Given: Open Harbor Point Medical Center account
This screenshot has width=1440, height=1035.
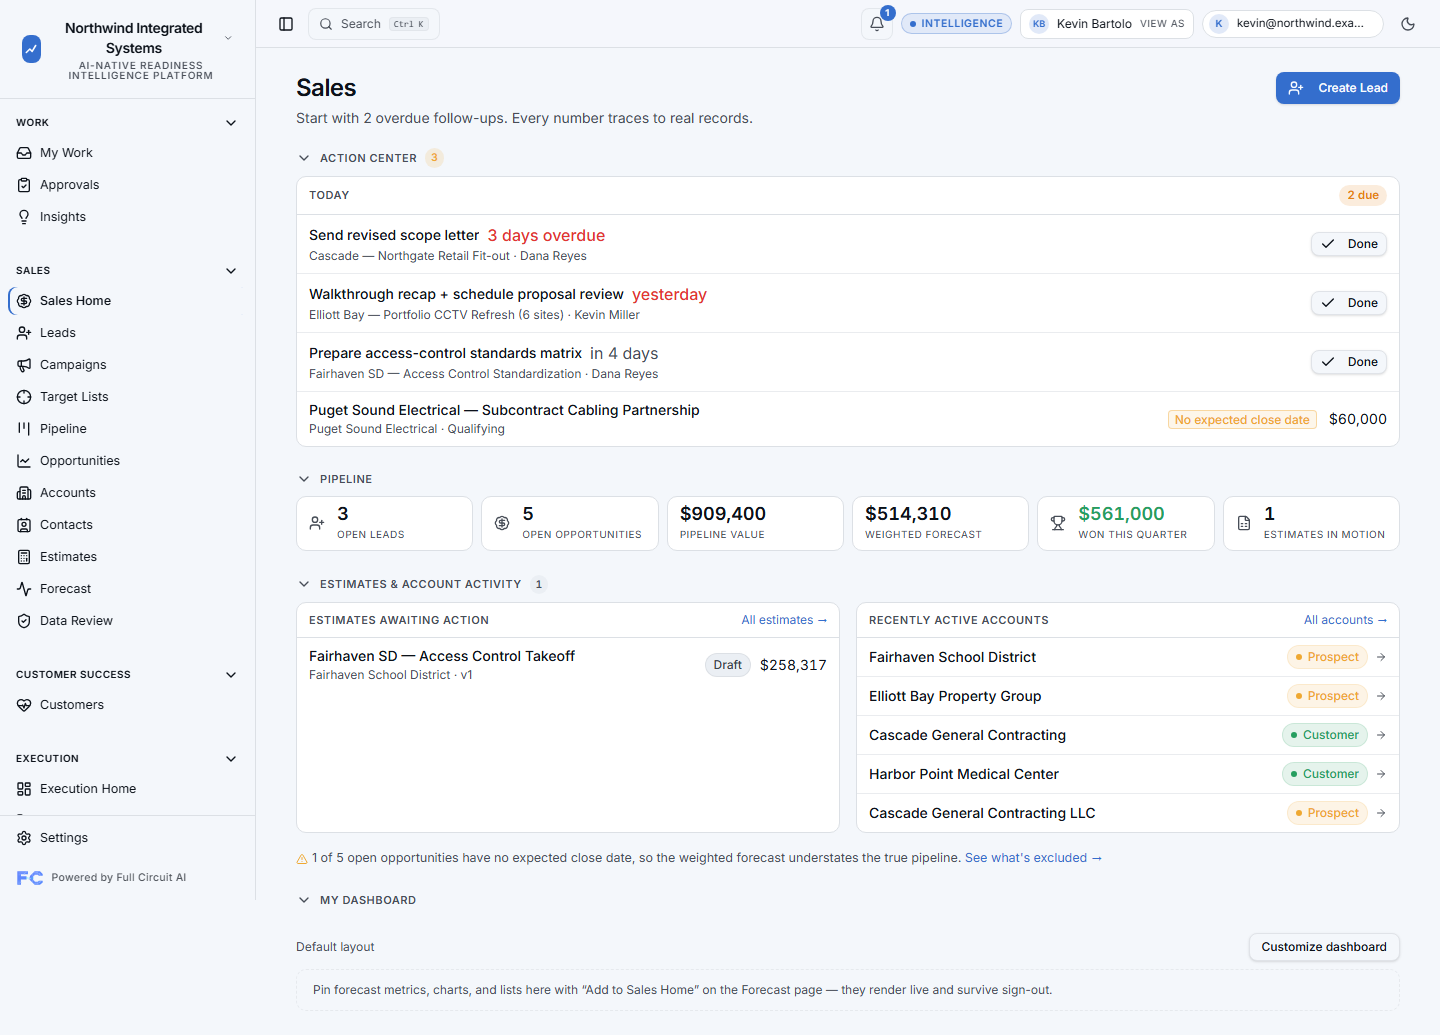Looking at the screenshot, I should click(x=1128, y=774).
